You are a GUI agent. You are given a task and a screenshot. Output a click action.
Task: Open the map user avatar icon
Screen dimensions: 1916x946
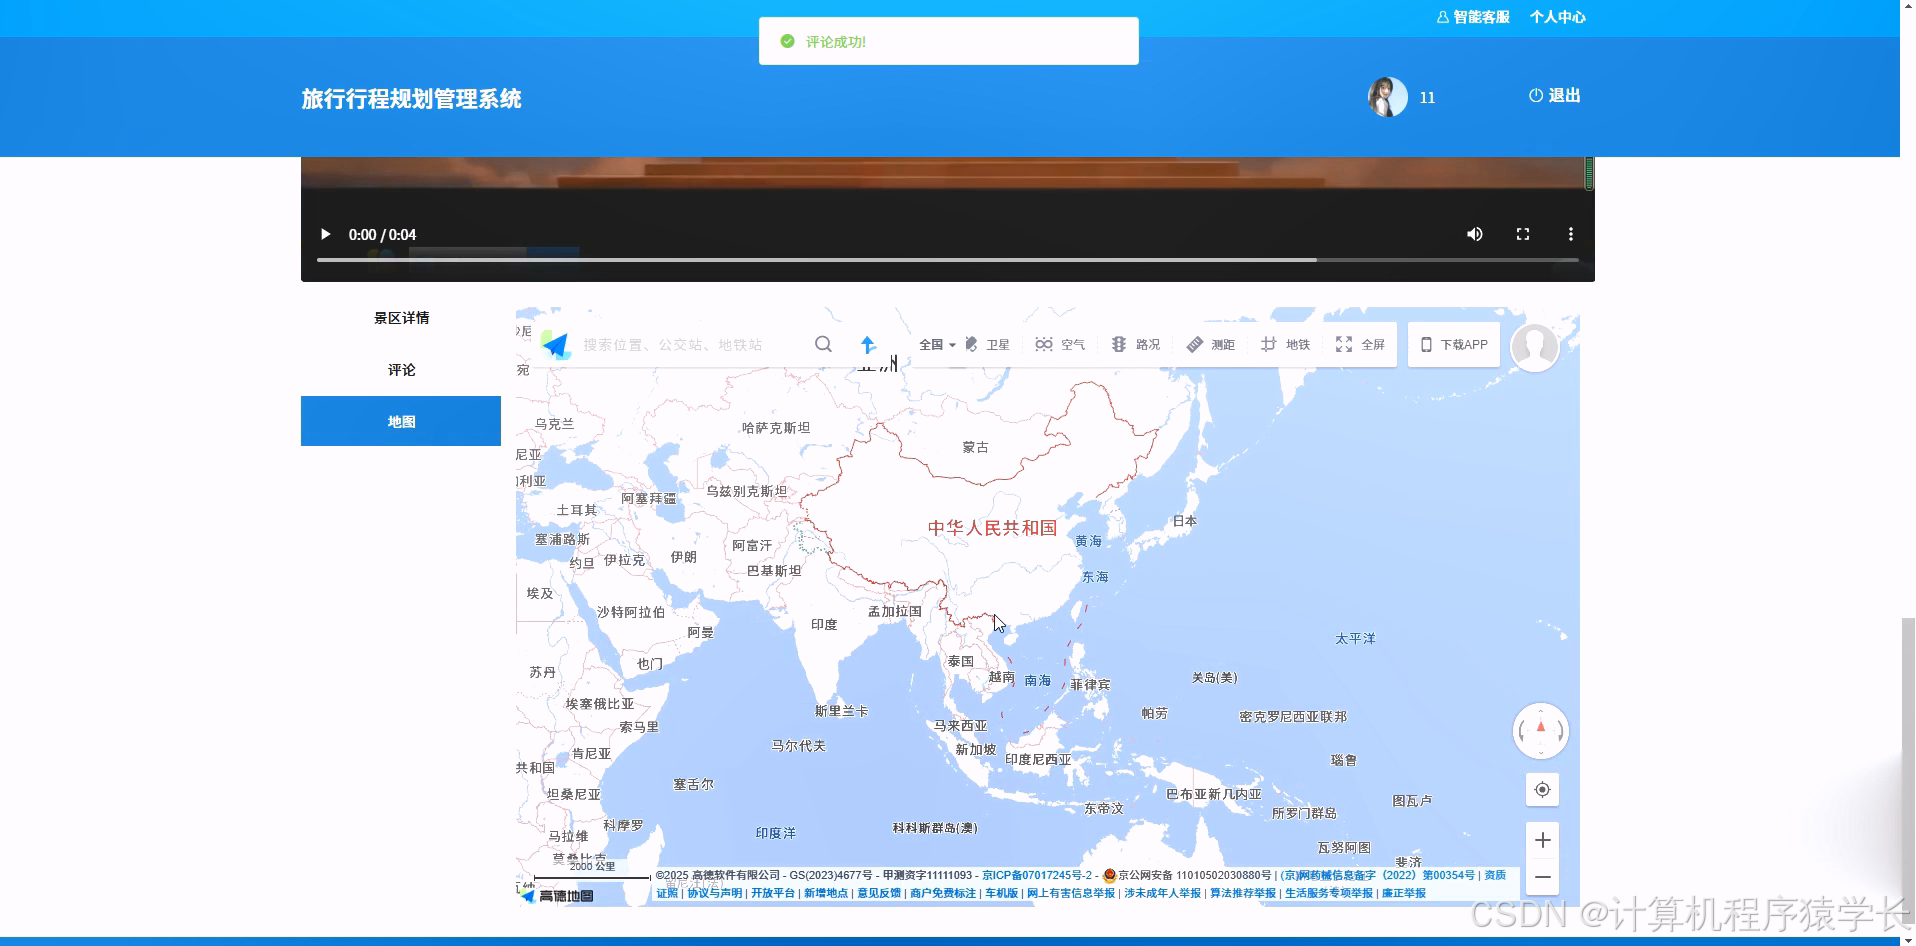[1535, 346]
